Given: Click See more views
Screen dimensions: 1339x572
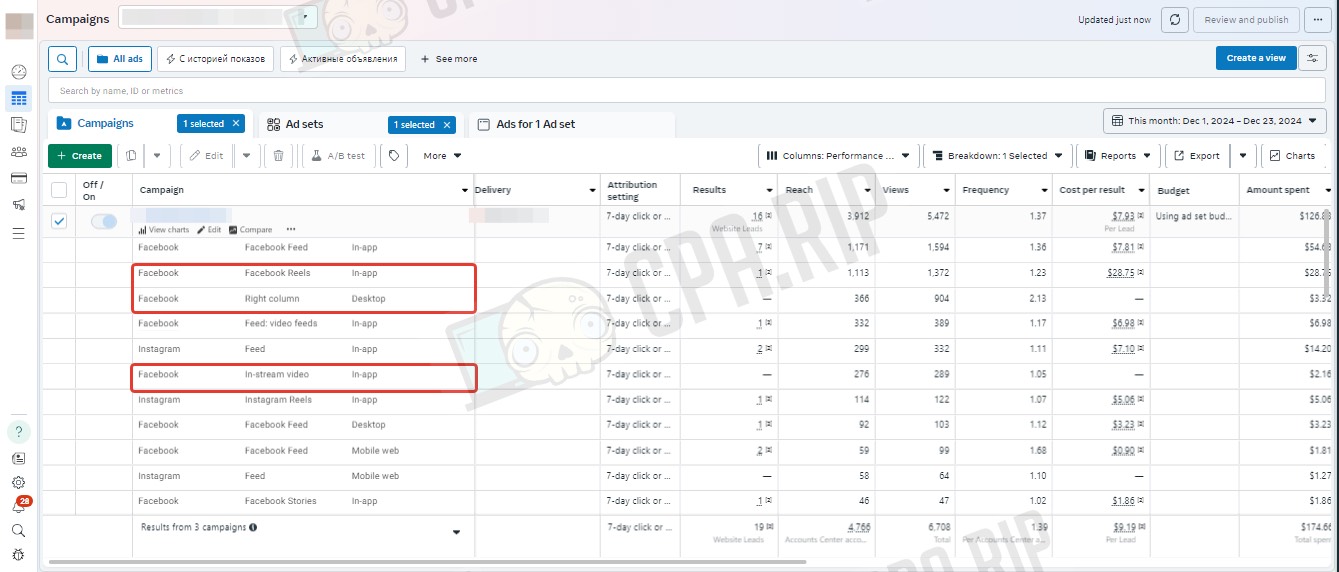Looking at the screenshot, I should tap(449, 59).
